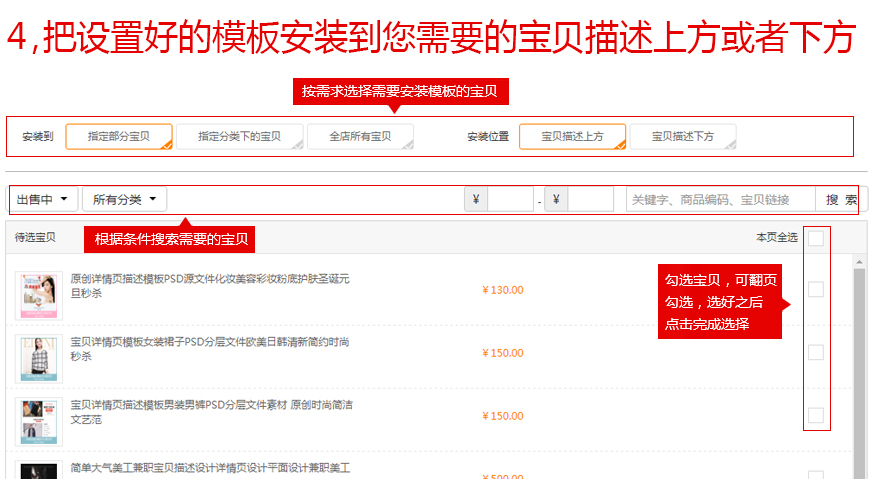
Task: Tick checkbox for 男装男裤 ¥150.00 item
Action: coord(816,416)
